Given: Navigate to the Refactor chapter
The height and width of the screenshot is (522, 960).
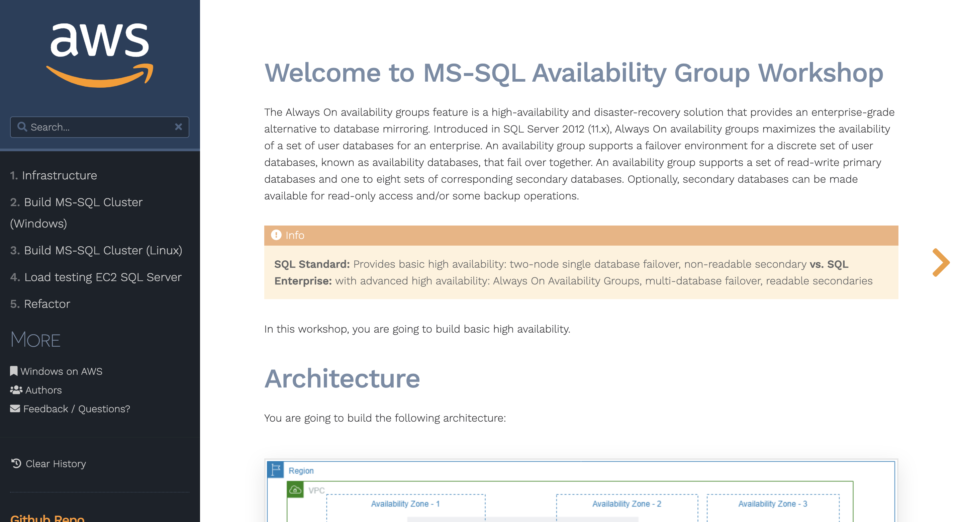Looking at the screenshot, I should click(x=46, y=304).
